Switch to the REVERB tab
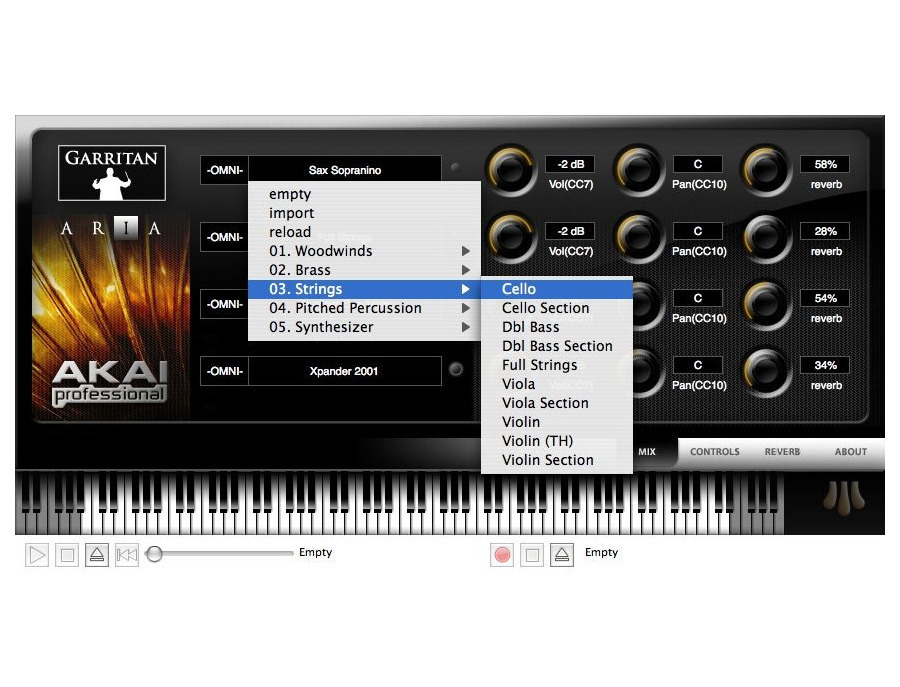900x687 pixels. coord(782,452)
